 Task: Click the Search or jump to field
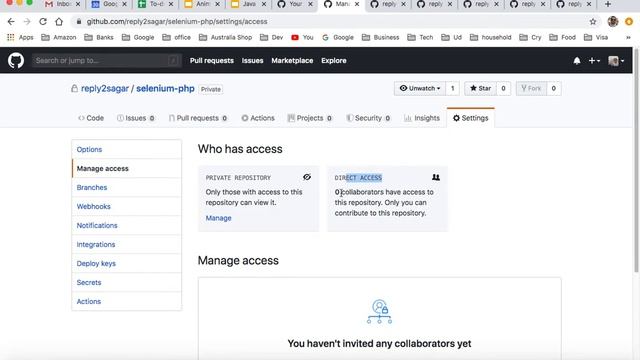(x=107, y=60)
